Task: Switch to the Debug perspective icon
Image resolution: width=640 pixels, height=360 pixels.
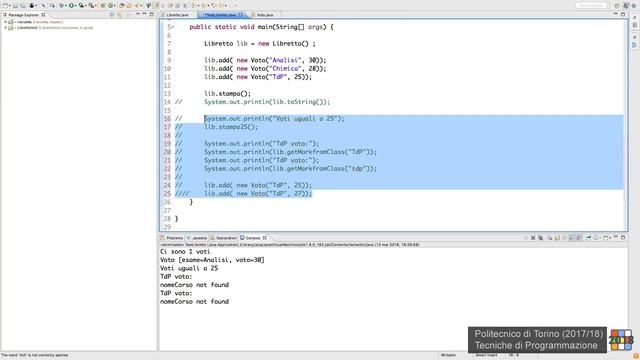Action: coord(634,5)
